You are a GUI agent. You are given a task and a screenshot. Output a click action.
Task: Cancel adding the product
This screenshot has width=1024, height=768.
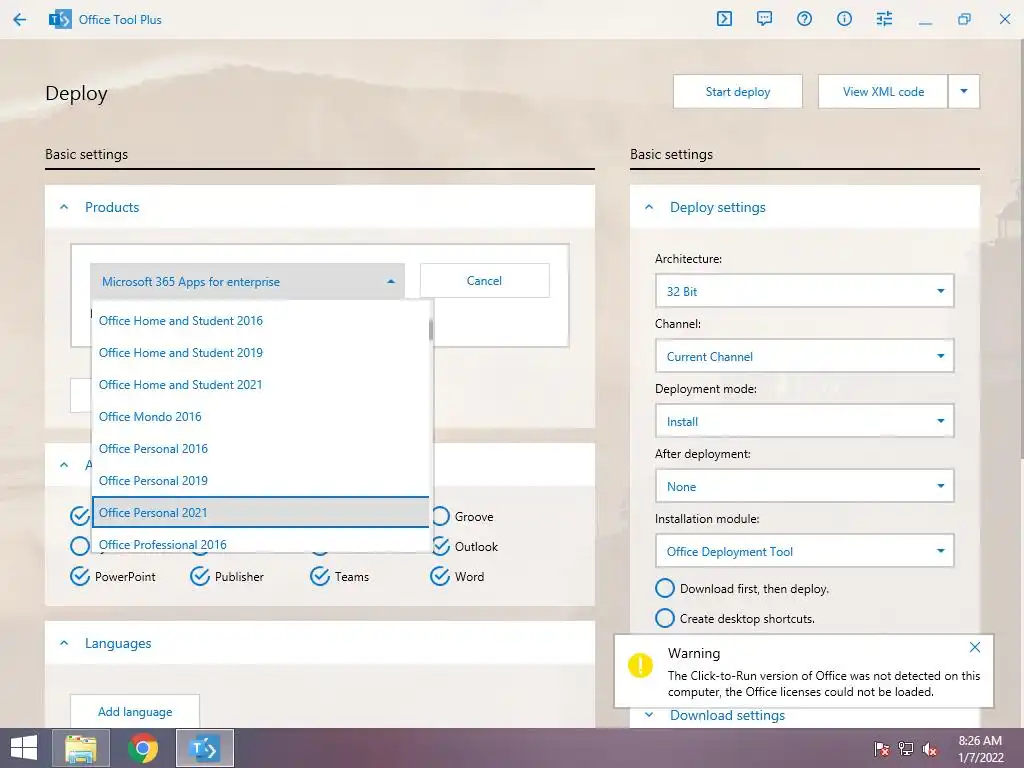[x=485, y=281]
